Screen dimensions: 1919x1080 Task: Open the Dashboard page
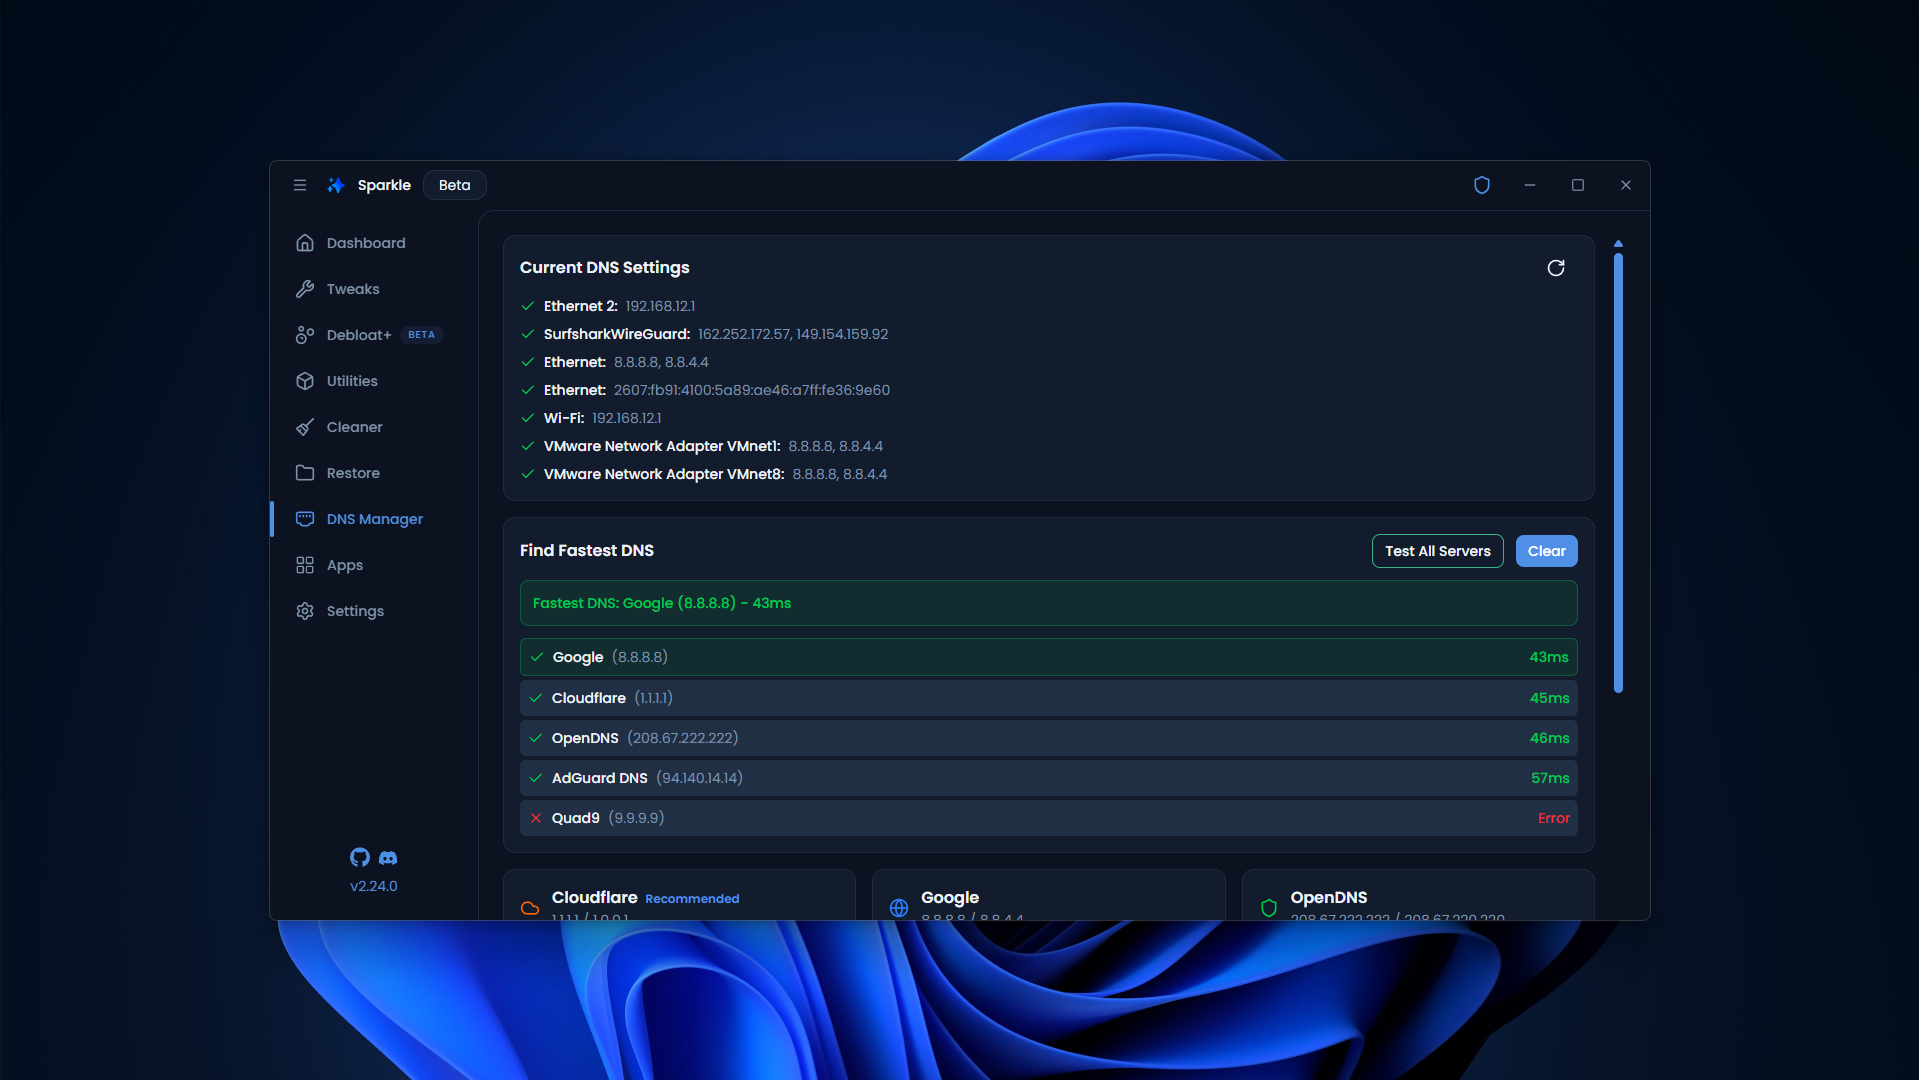tap(366, 243)
